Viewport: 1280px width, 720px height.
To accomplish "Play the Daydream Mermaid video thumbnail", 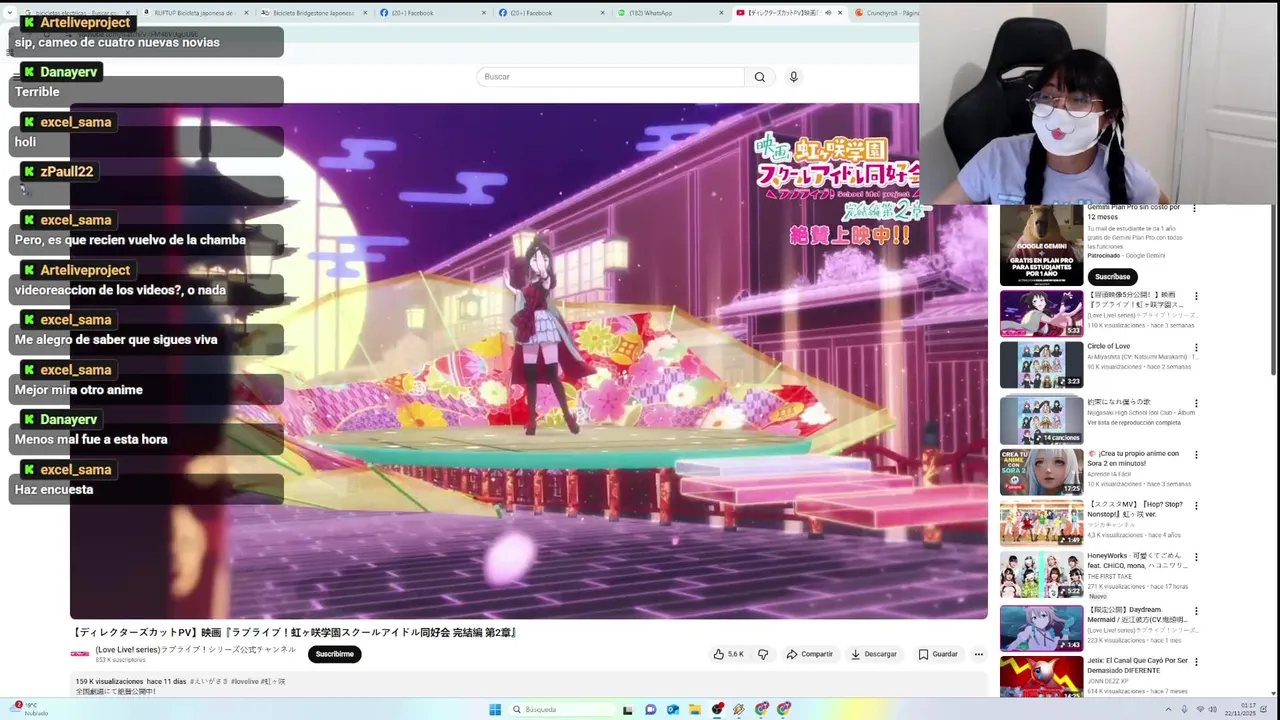I will (x=1041, y=628).
